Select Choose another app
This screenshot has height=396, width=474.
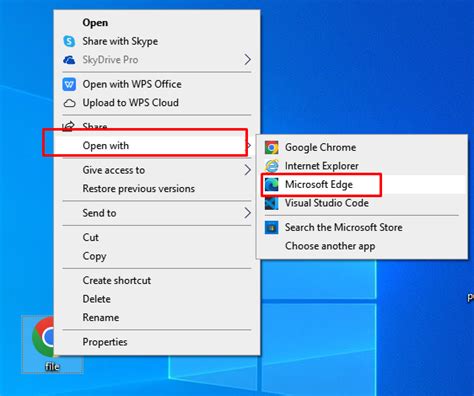click(362, 246)
